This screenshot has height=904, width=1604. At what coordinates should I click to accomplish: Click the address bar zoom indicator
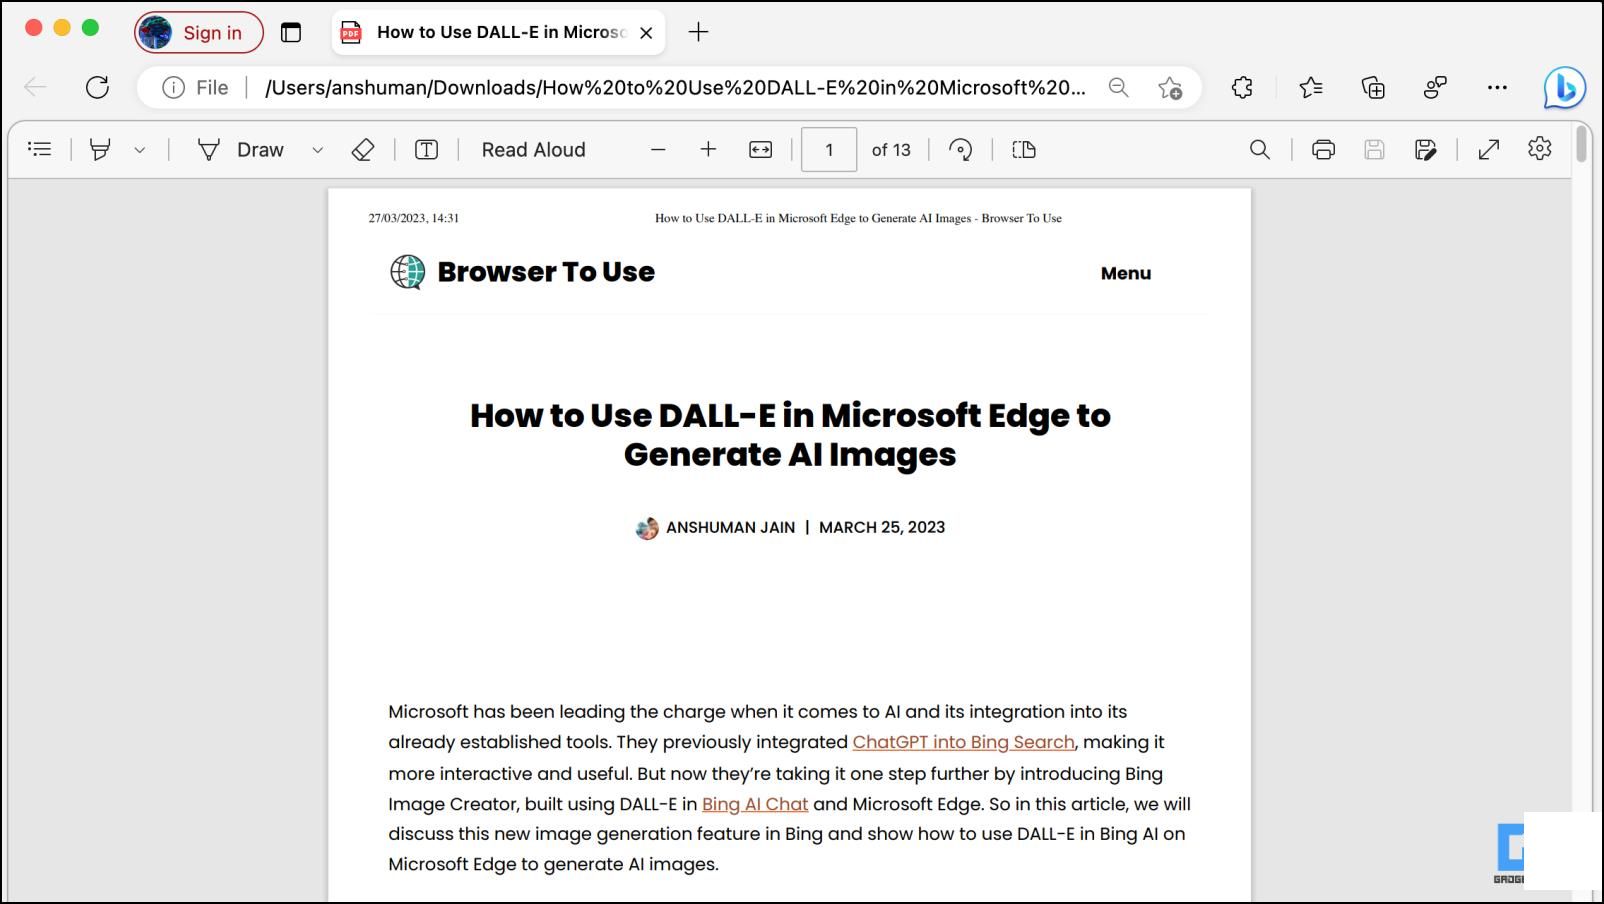[1119, 88]
